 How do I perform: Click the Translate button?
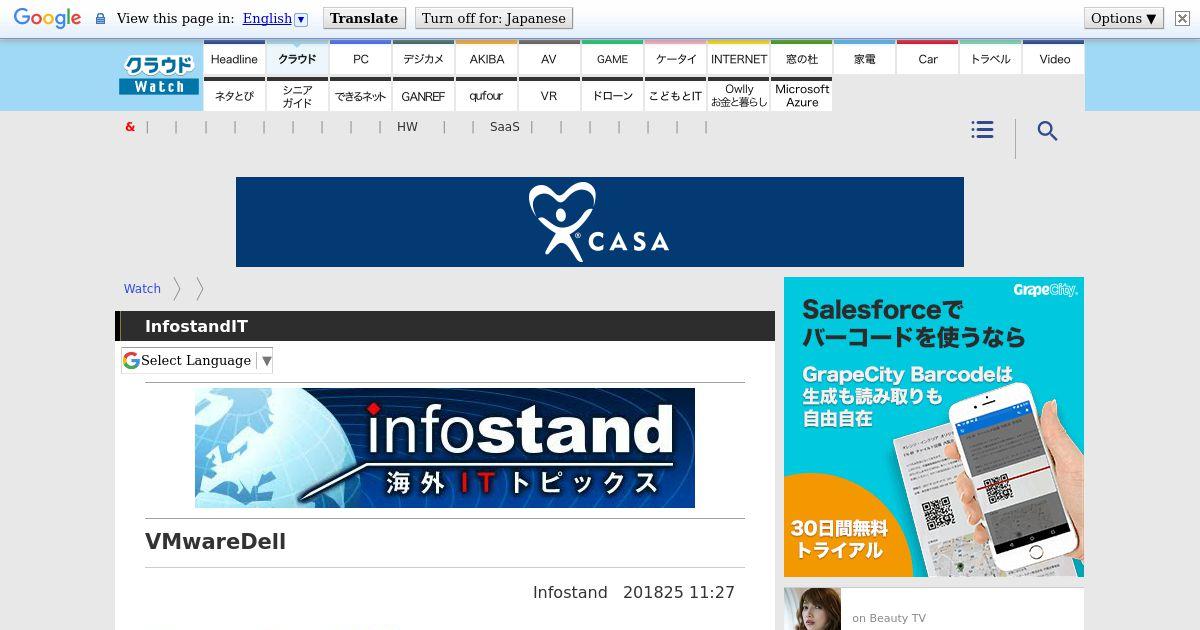tap(364, 18)
